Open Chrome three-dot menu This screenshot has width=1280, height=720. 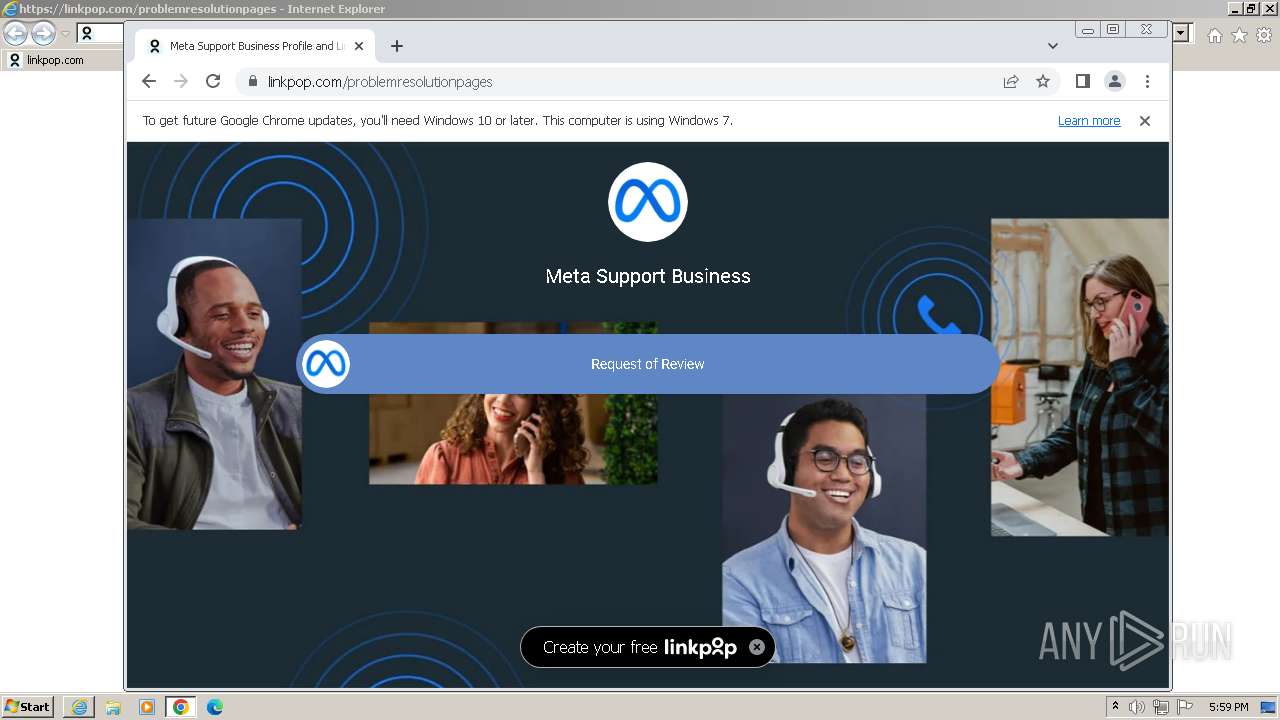pyautogui.click(x=1147, y=82)
